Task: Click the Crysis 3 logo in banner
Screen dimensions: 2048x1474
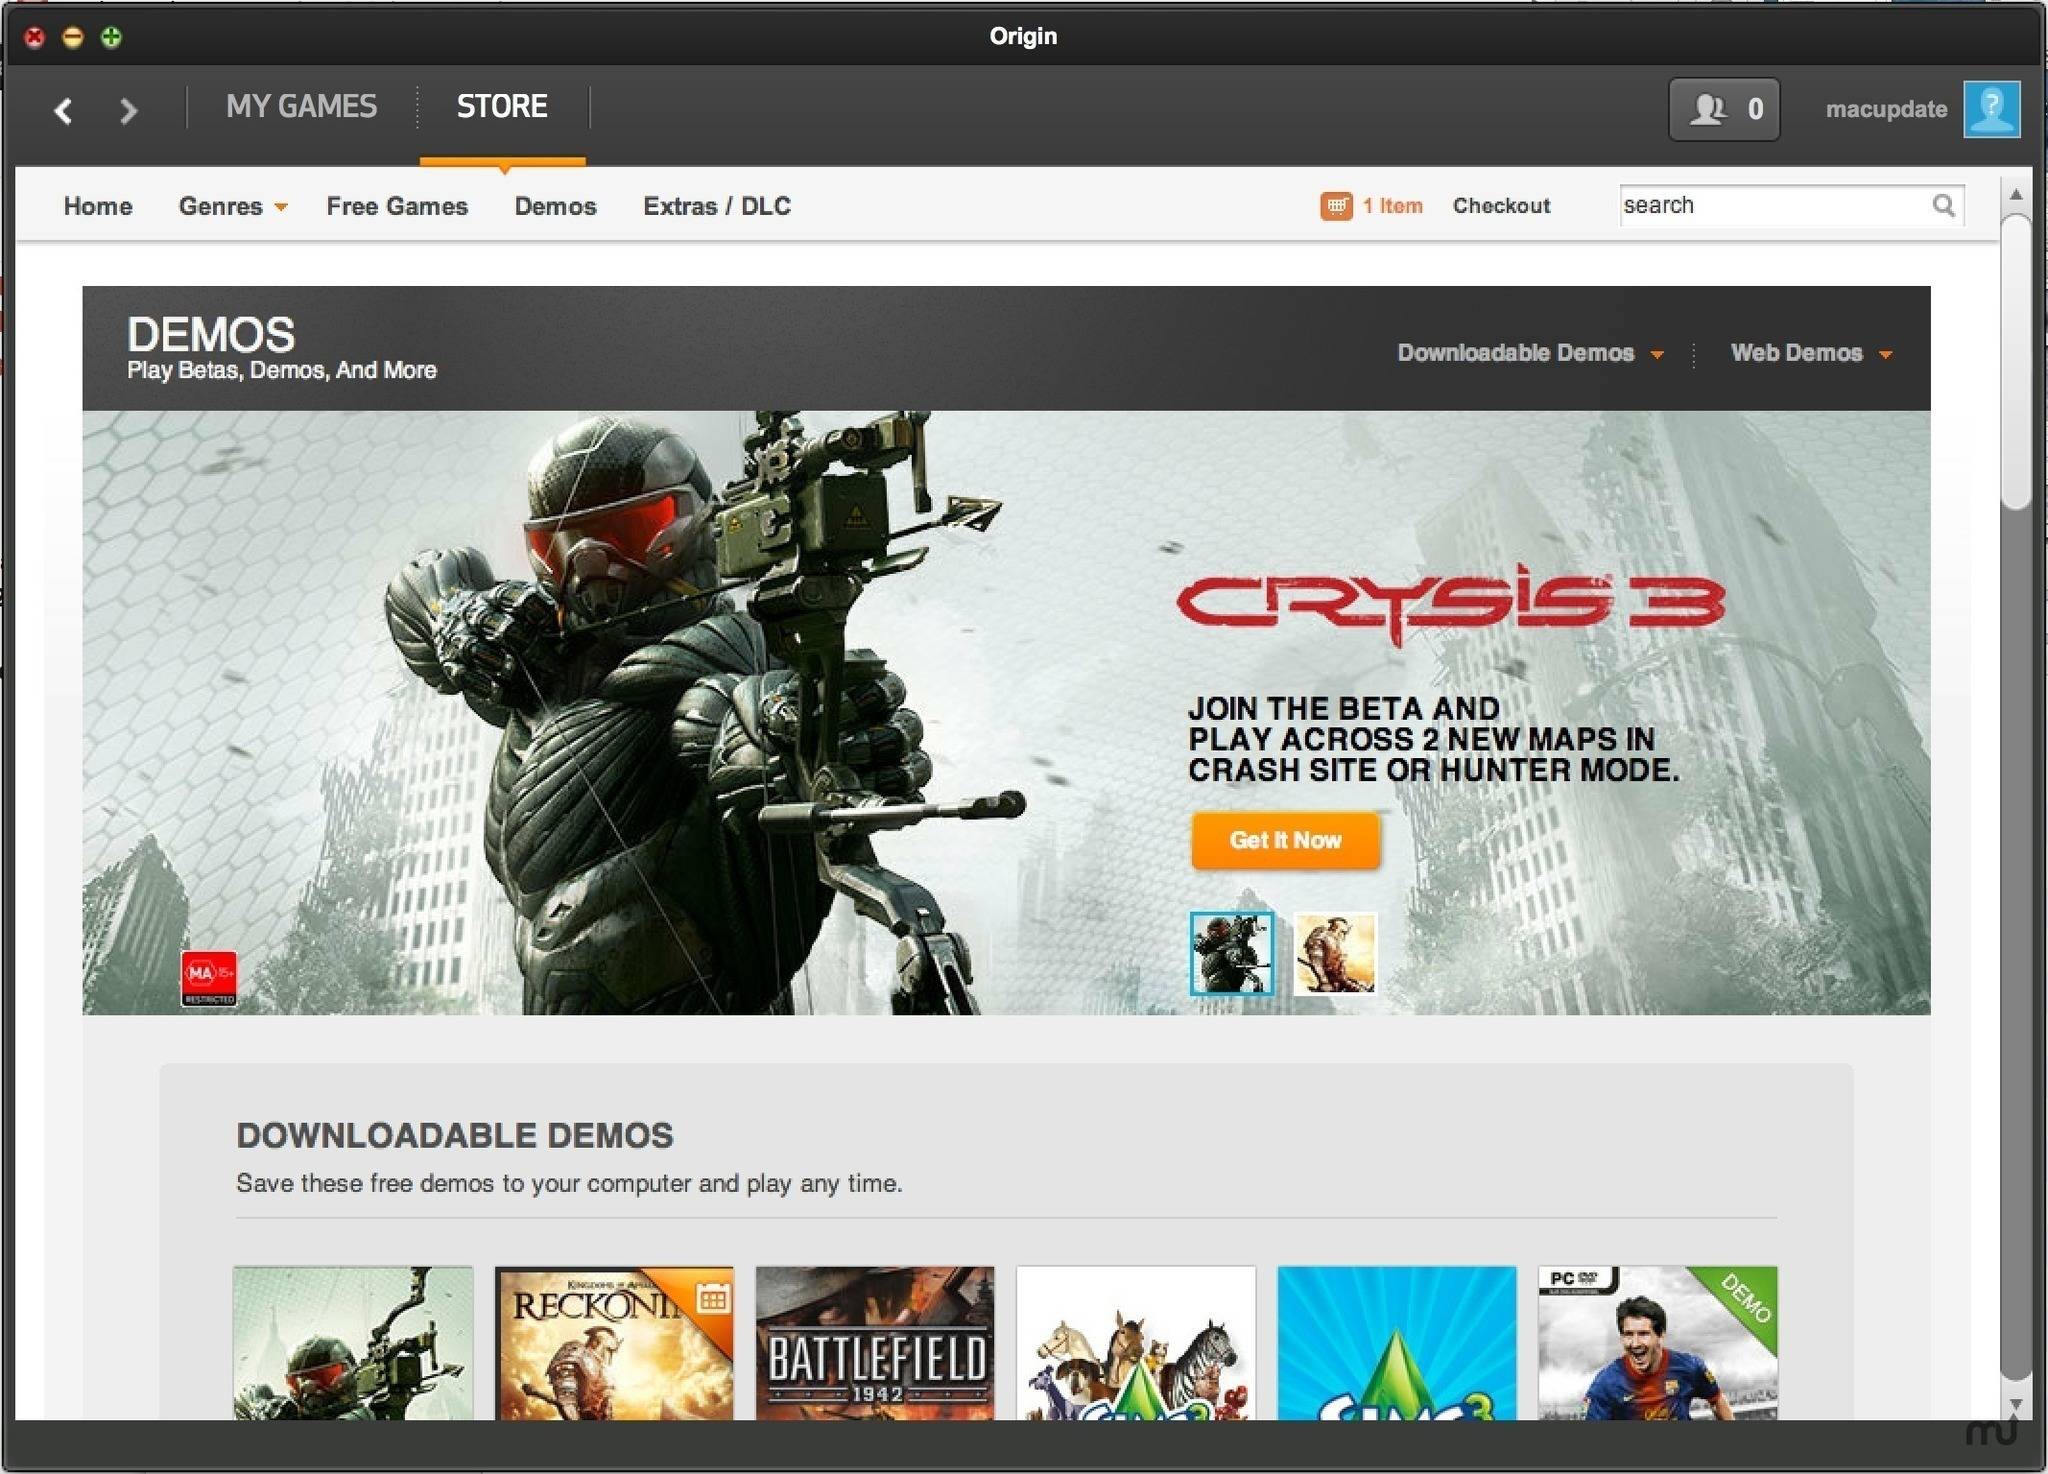Action: pyautogui.click(x=1451, y=604)
